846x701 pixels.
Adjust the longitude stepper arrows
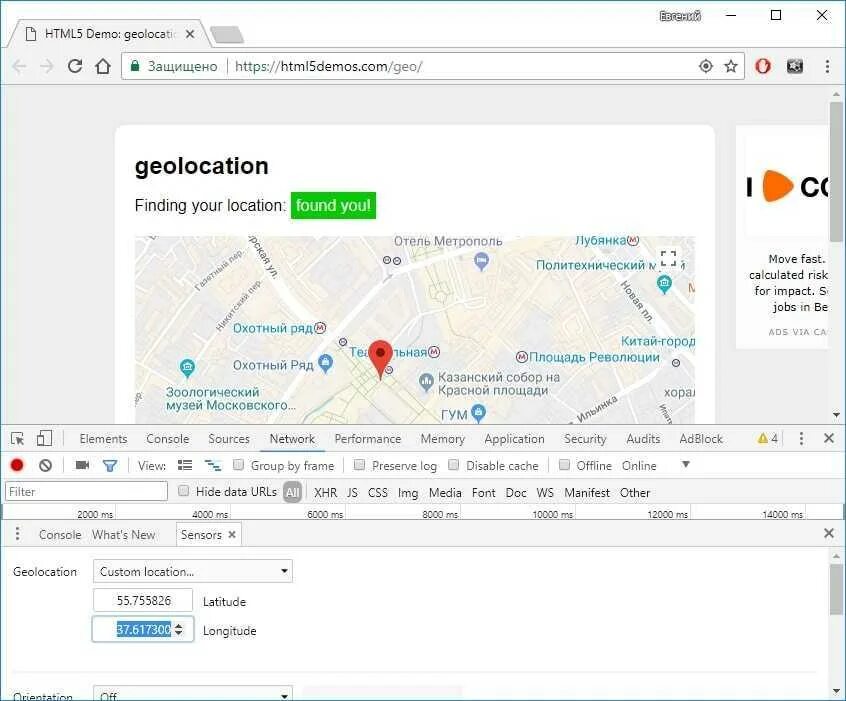pyautogui.click(x=179, y=629)
